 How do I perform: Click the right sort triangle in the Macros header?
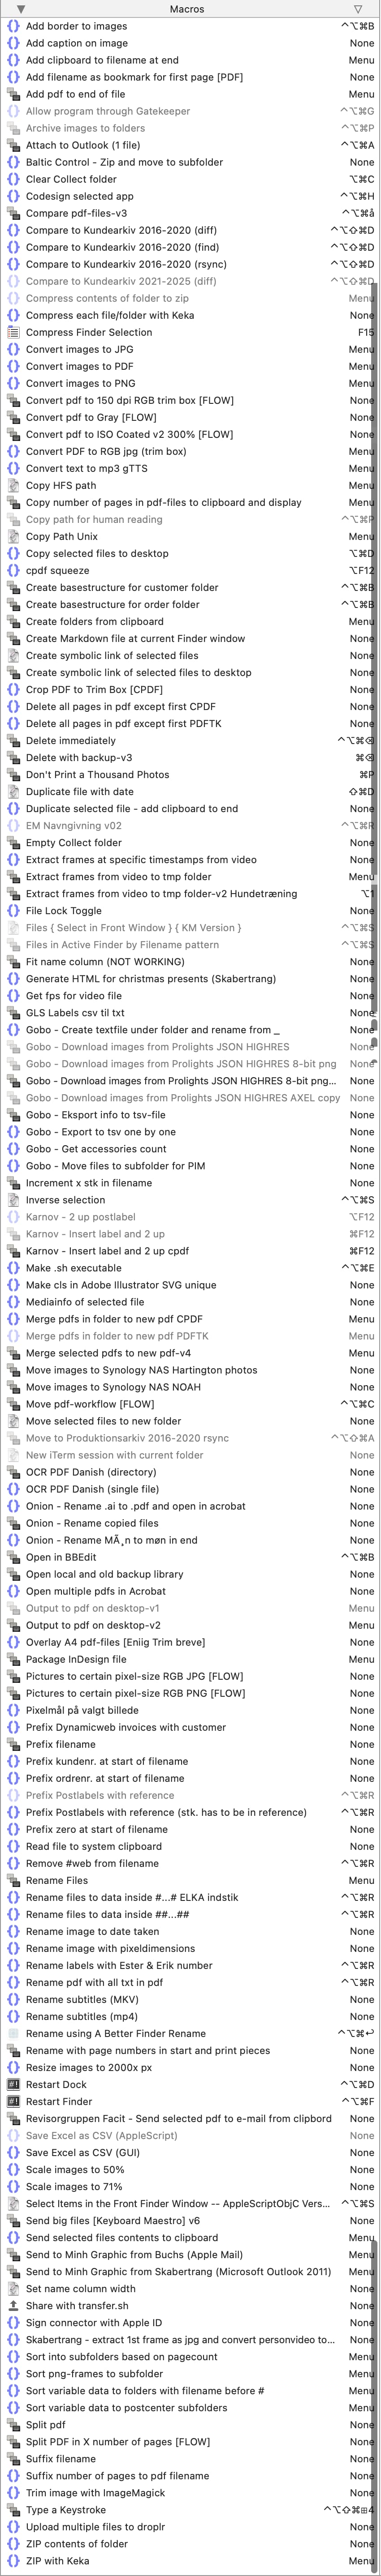pyautogui.click(x=358, y=9)
